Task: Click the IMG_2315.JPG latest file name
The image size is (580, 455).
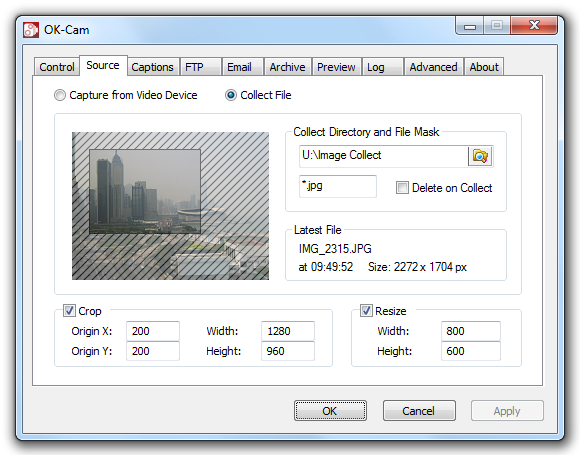Action: (335, 249)
